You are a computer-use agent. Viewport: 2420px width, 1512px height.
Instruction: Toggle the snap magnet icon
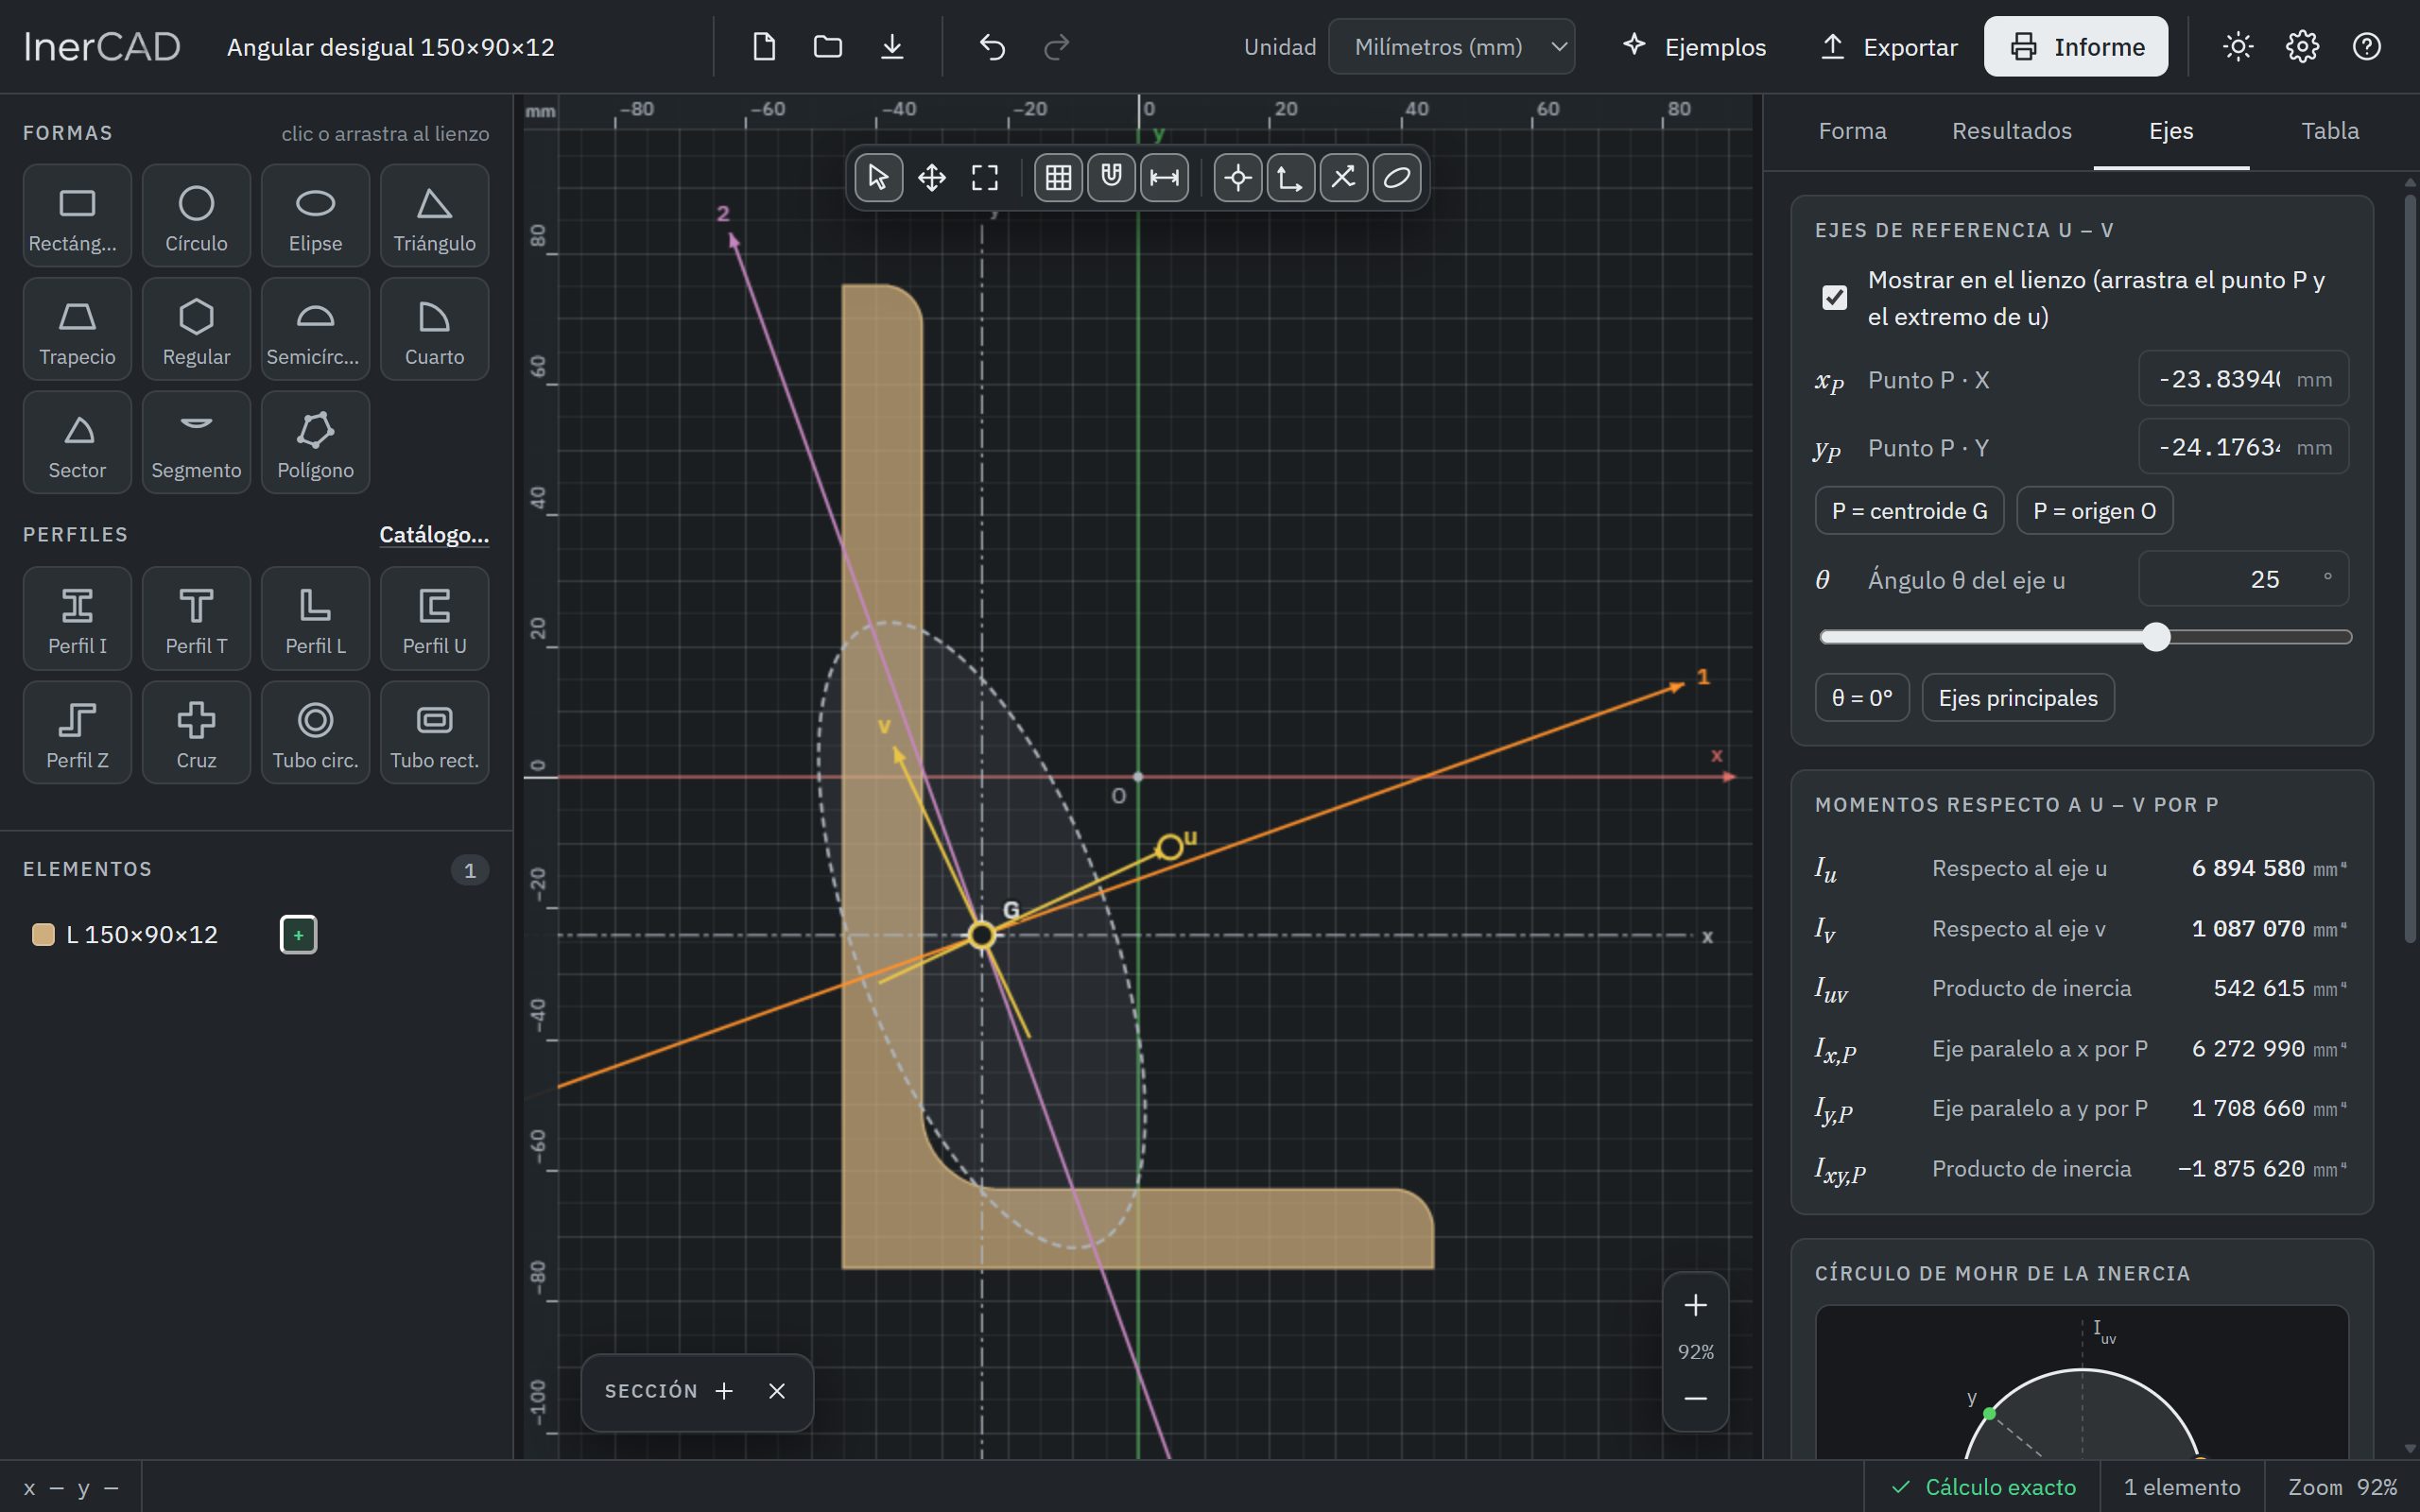[x=1111, y=178]
